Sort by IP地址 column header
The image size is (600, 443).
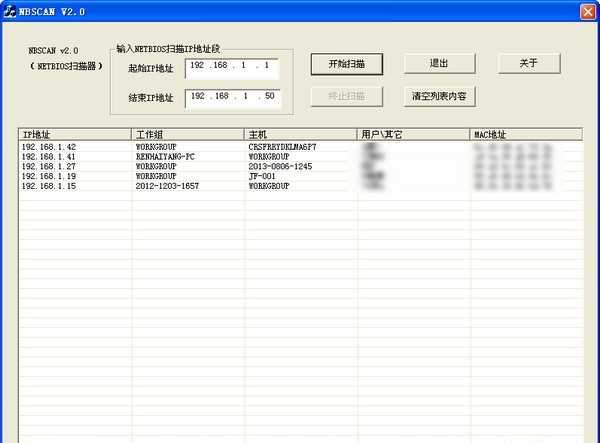[x=75, y=134]
